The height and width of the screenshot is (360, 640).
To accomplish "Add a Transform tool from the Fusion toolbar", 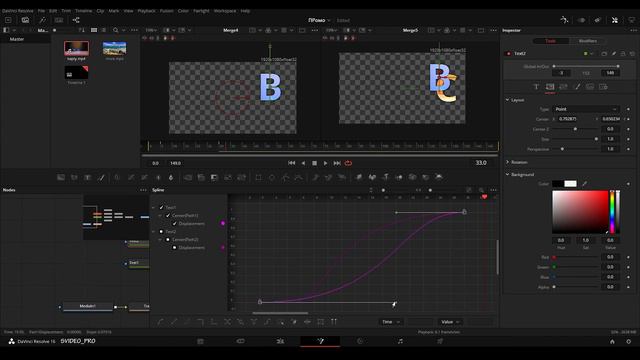I will click(x=241, y=177).
